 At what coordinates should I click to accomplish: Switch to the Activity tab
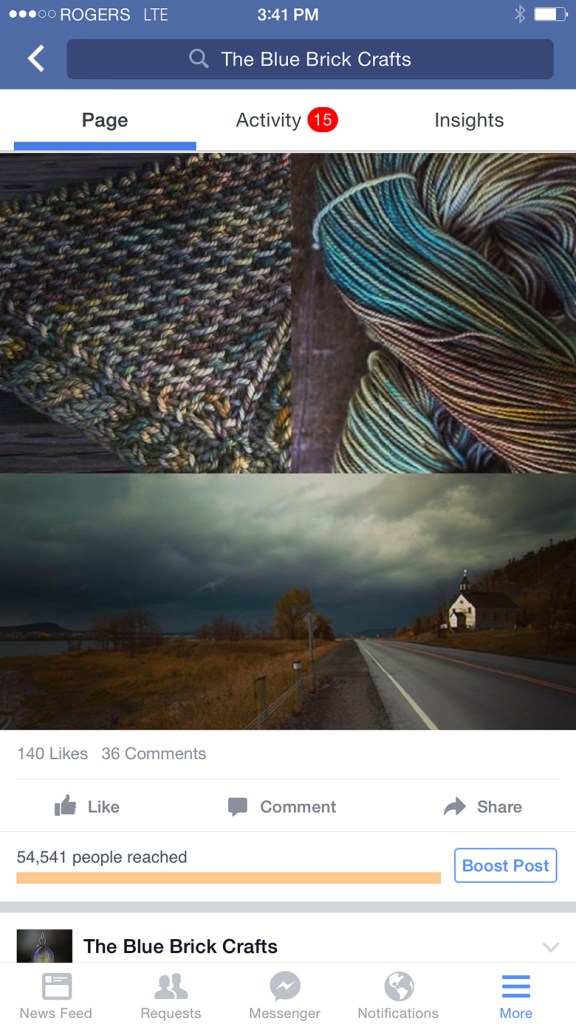[x=287, y=120]
